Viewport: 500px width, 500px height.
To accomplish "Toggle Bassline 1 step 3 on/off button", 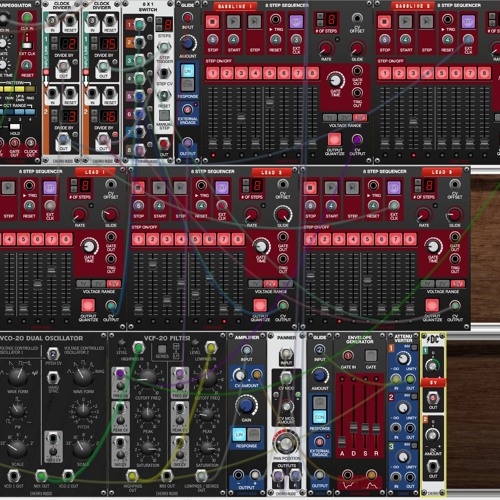I will click(x=241, y=73).
